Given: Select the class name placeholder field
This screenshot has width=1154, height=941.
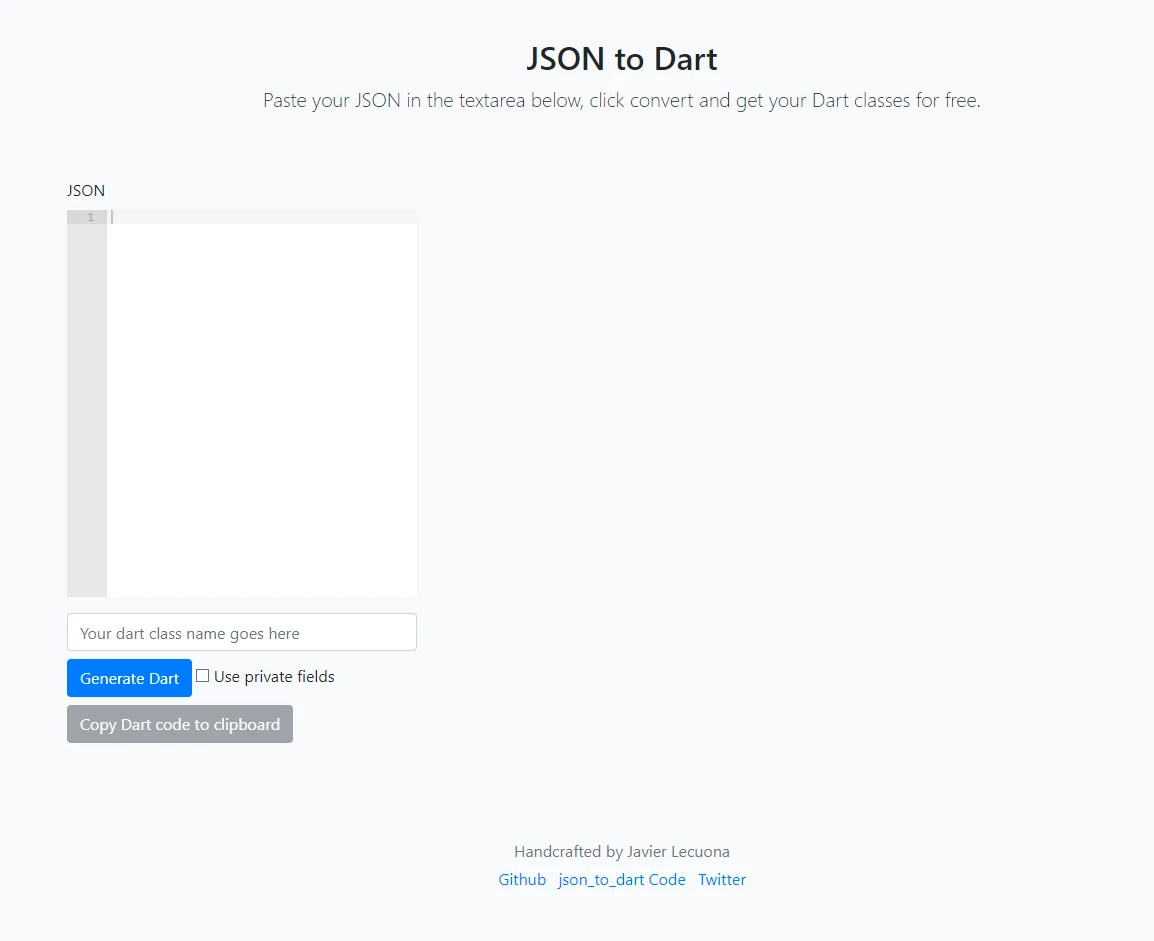Looking at the screenshot, I should [x=241, y=632].
